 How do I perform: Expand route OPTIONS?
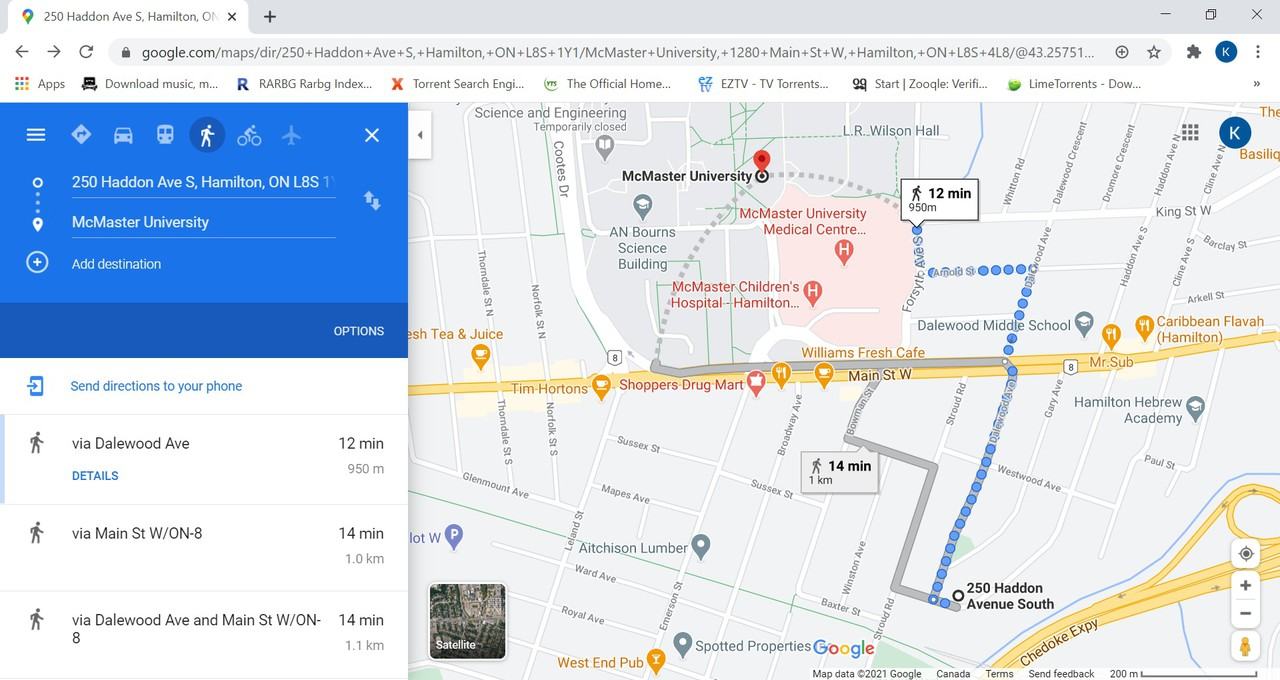coord(358,331)
